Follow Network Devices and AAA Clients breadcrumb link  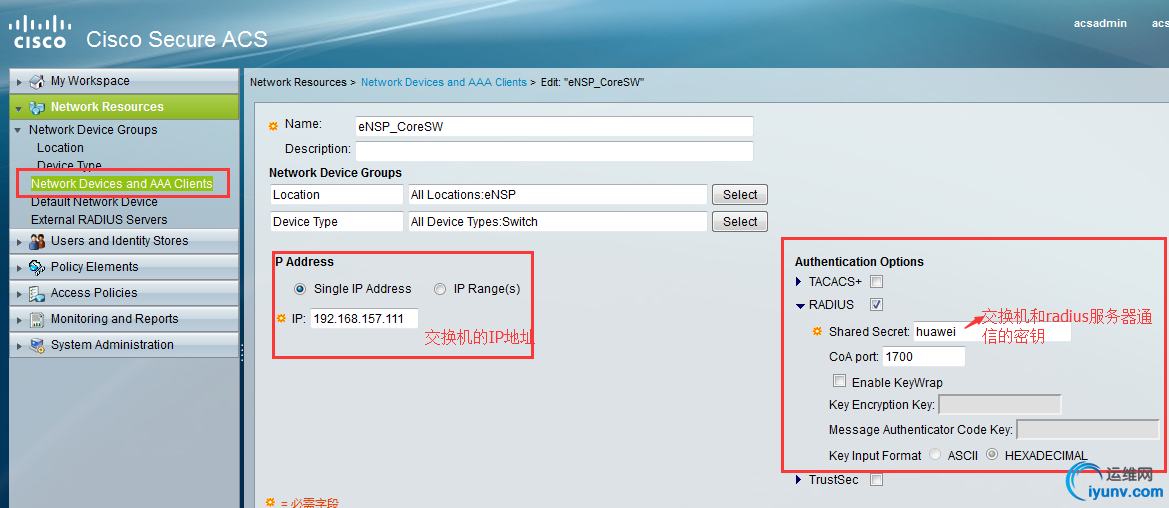[x=444, y=82]
